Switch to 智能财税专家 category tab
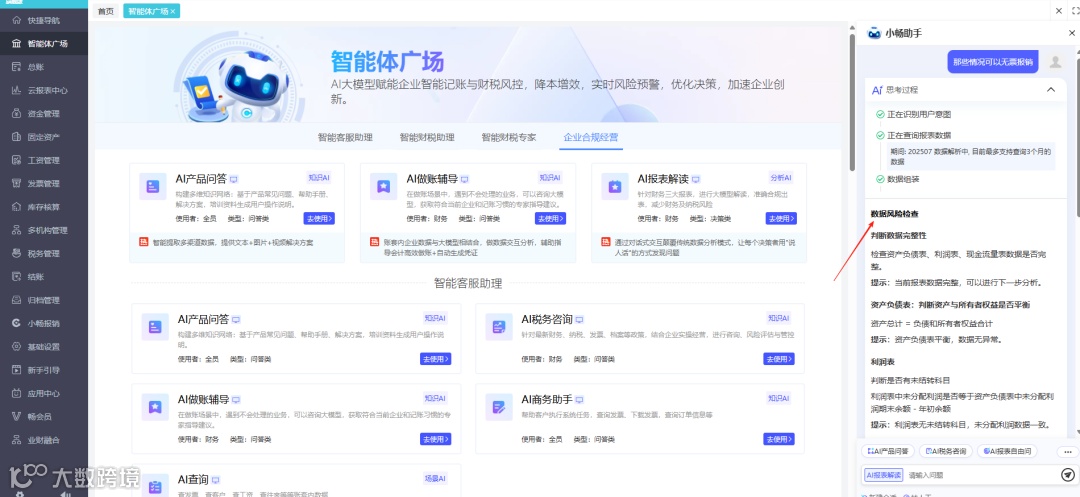Image resolution: width=1080 pixels, height=497 pixels. pyautogui.click(x=509, y=137)
